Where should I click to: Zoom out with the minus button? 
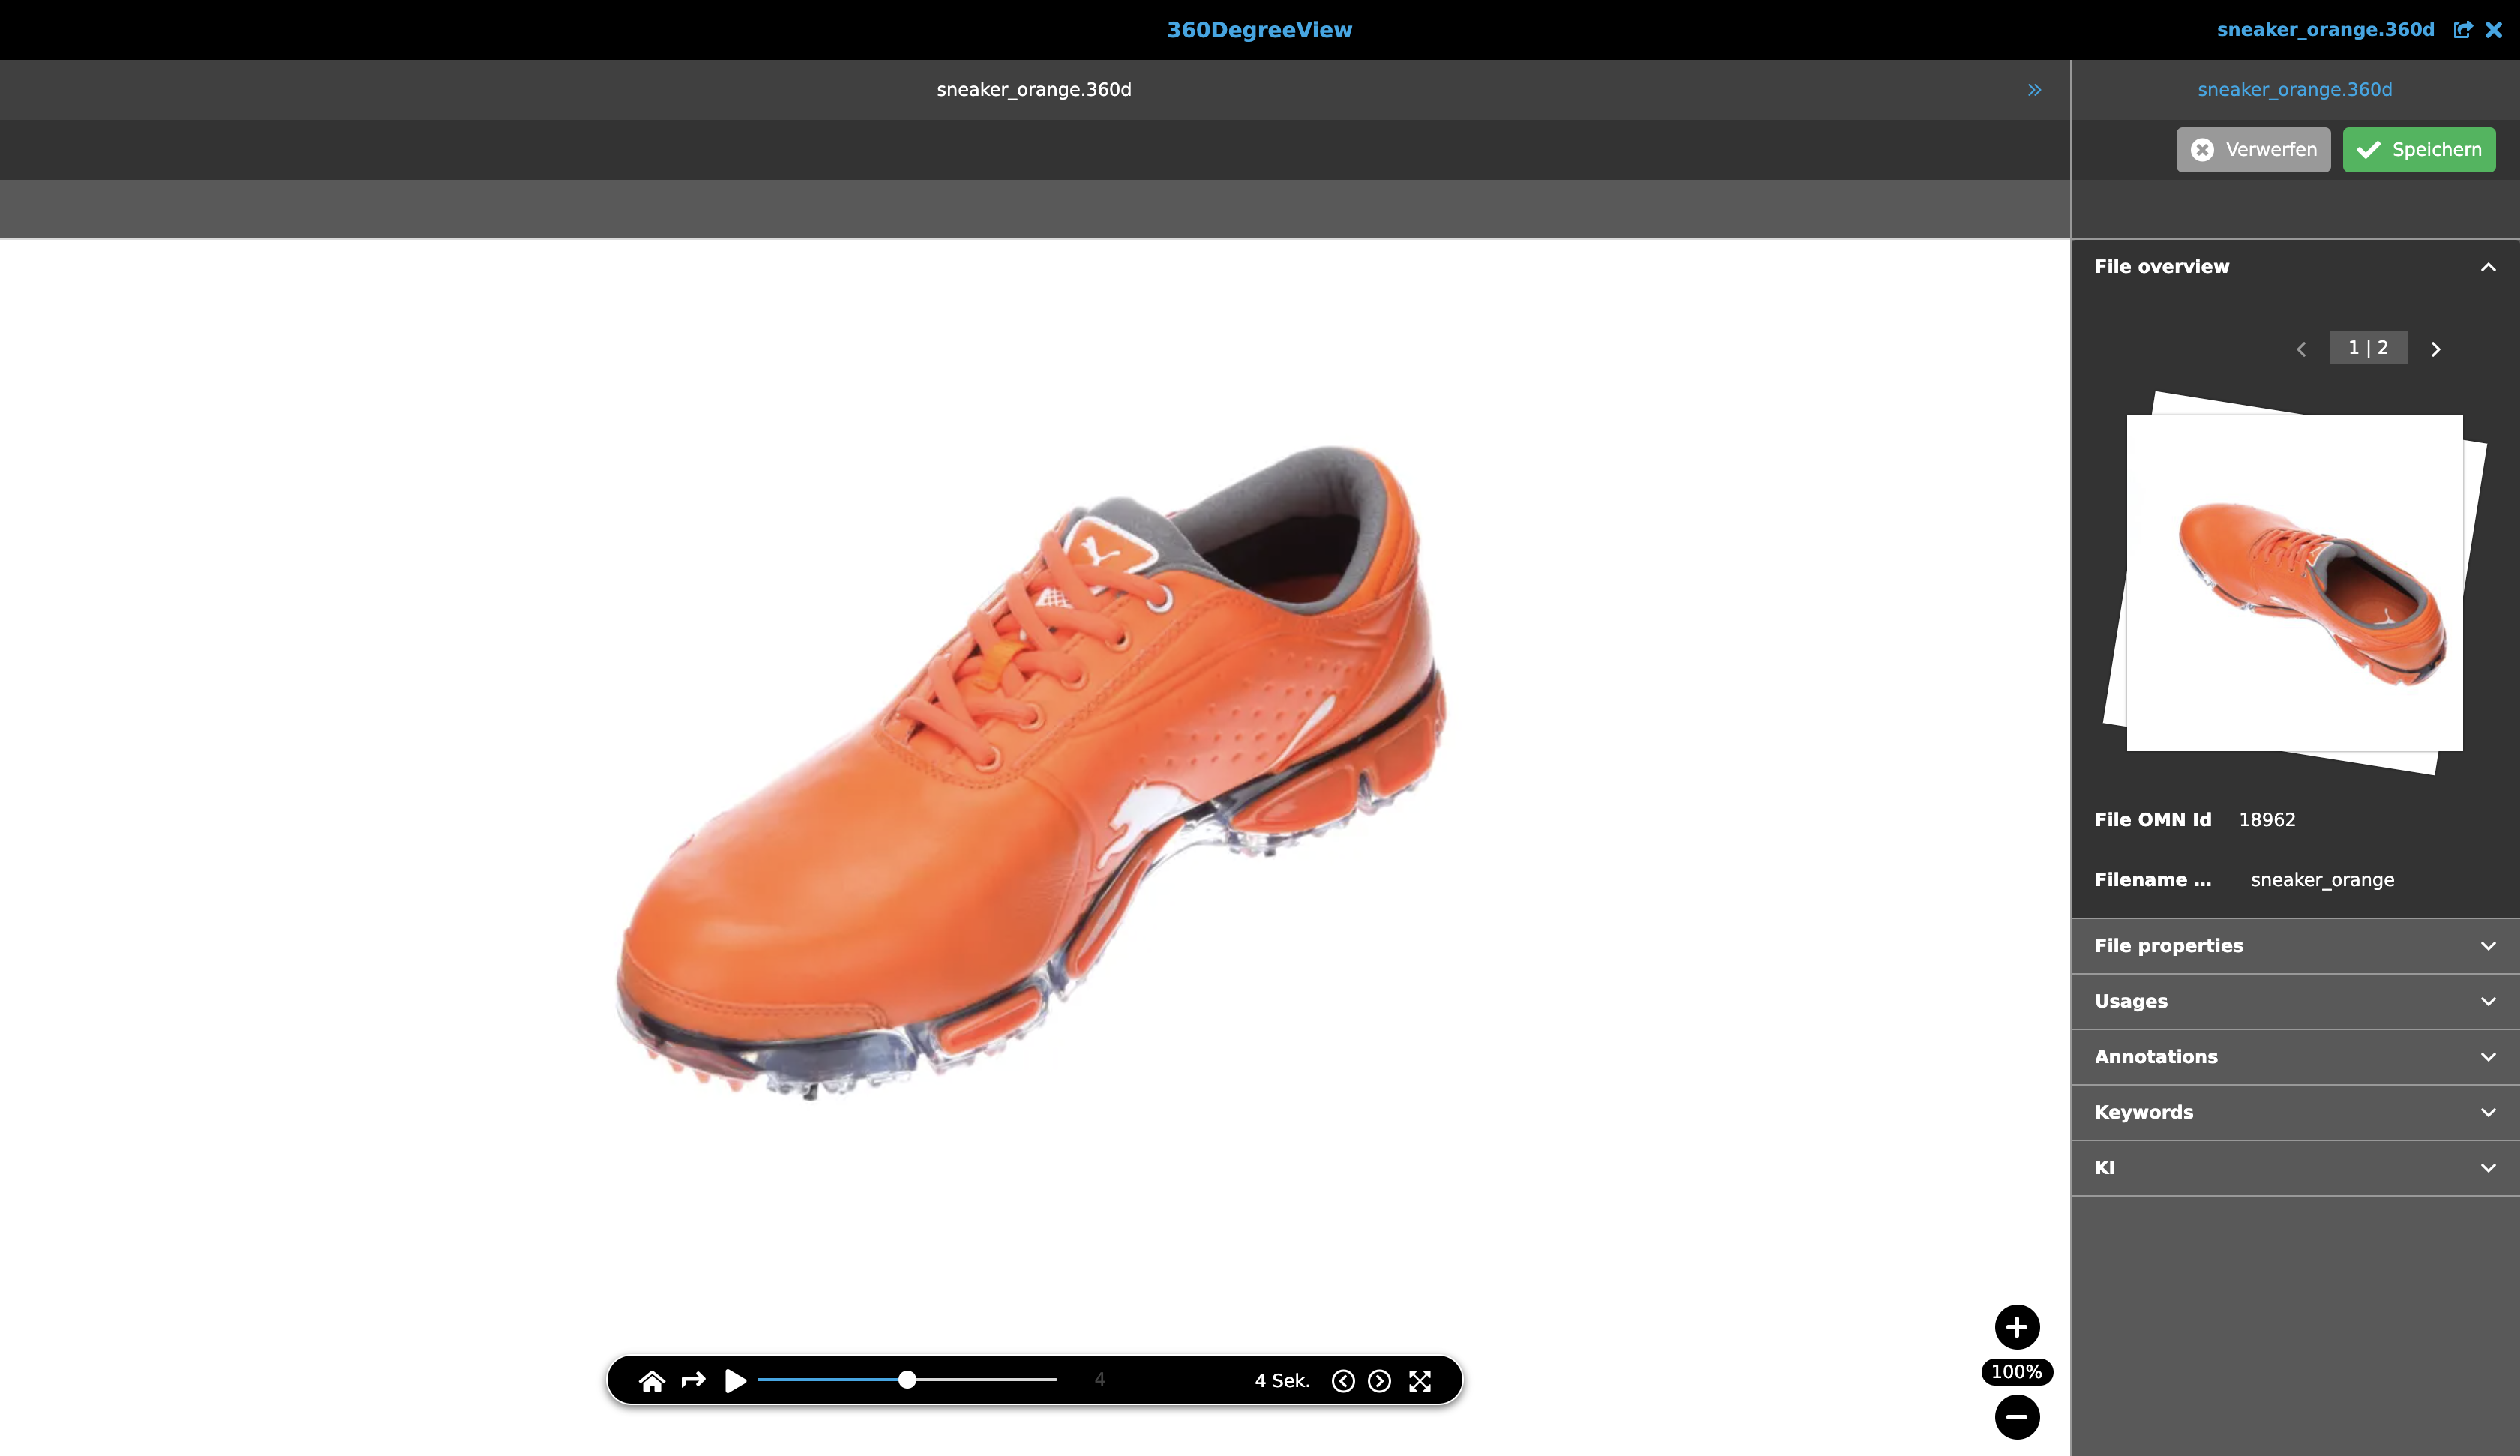pos(2016,1416)
